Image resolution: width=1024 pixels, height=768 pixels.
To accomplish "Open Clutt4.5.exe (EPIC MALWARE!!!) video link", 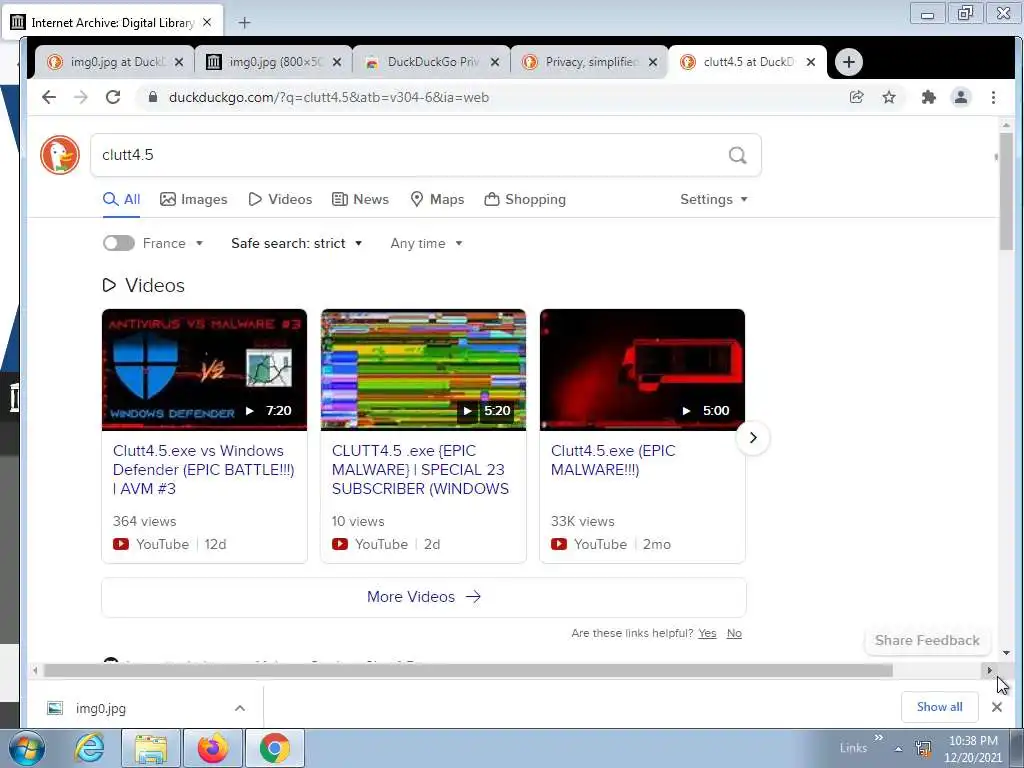I will tap(613, 460).
